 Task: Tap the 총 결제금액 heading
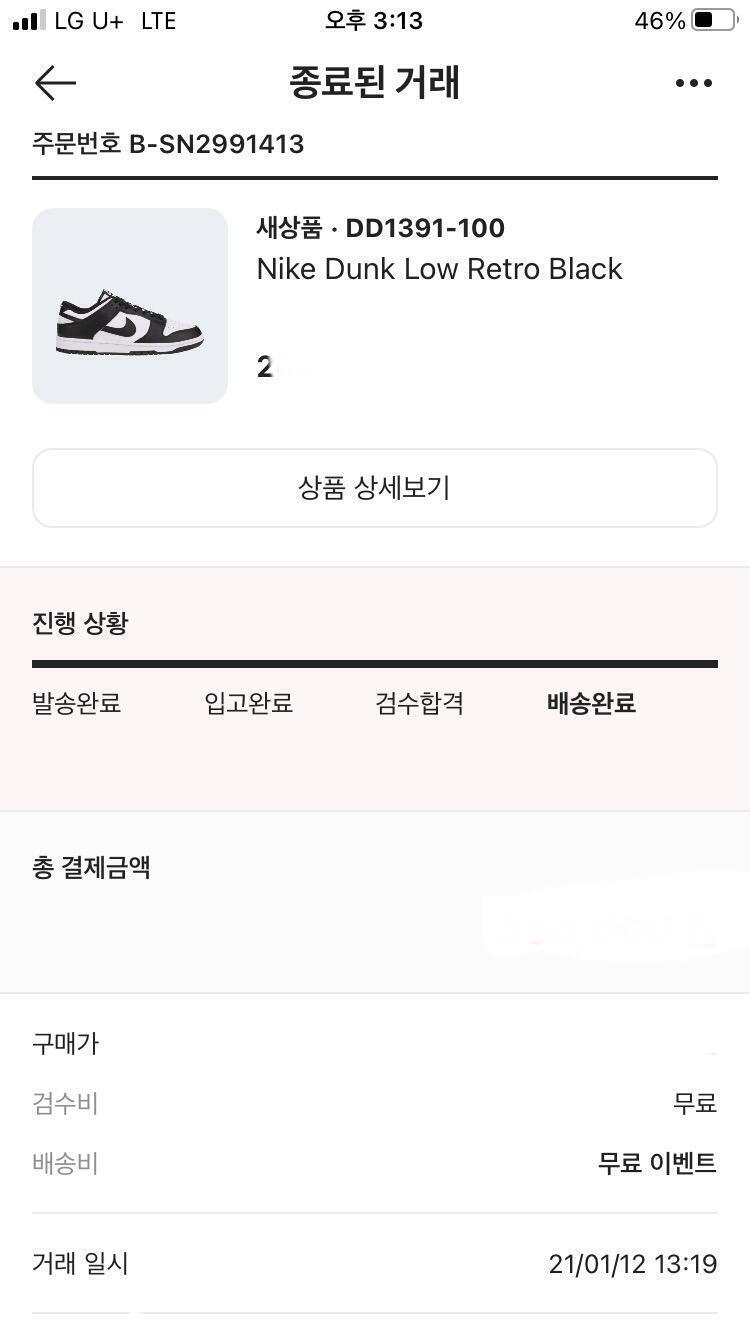point(91,867)
